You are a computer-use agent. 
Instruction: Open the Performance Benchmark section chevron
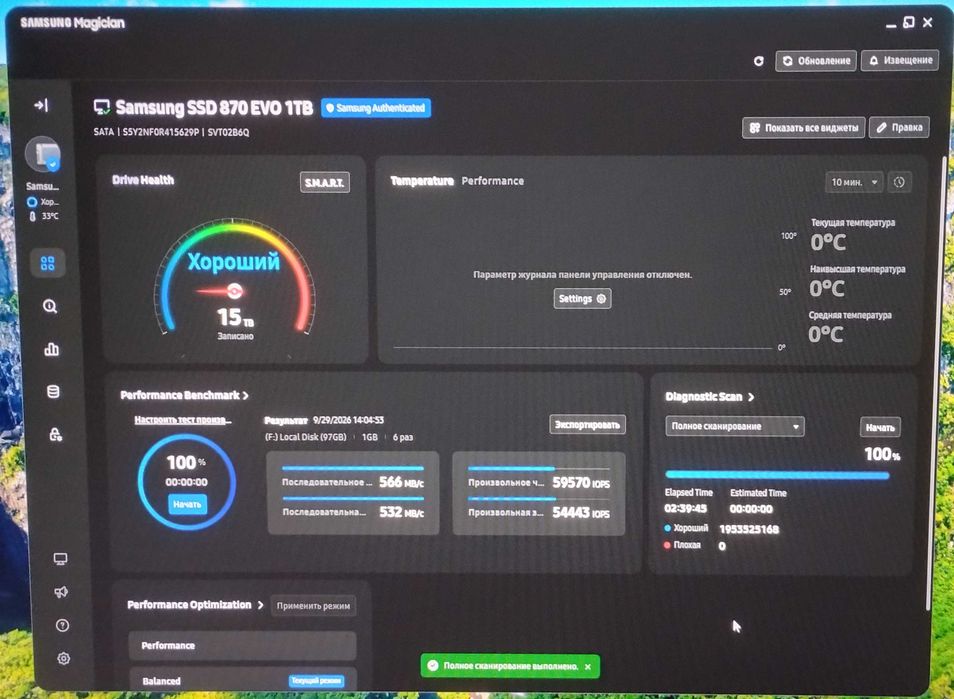click(x=245, y=395)
